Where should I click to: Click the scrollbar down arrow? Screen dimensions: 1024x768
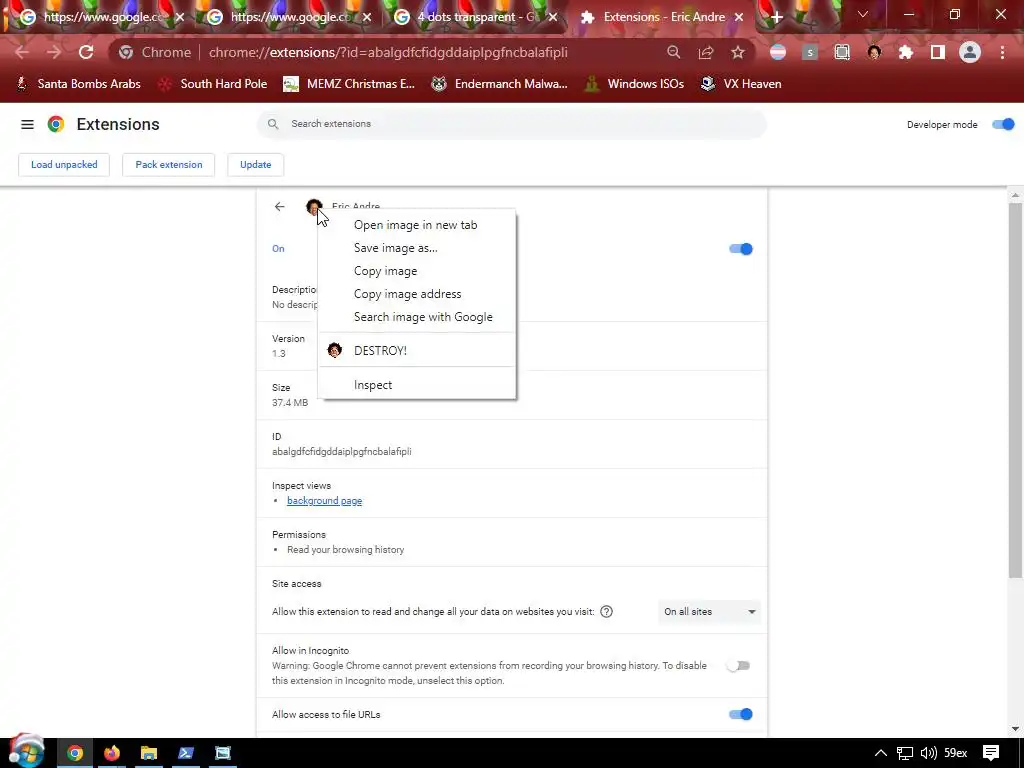[1015, 729]
